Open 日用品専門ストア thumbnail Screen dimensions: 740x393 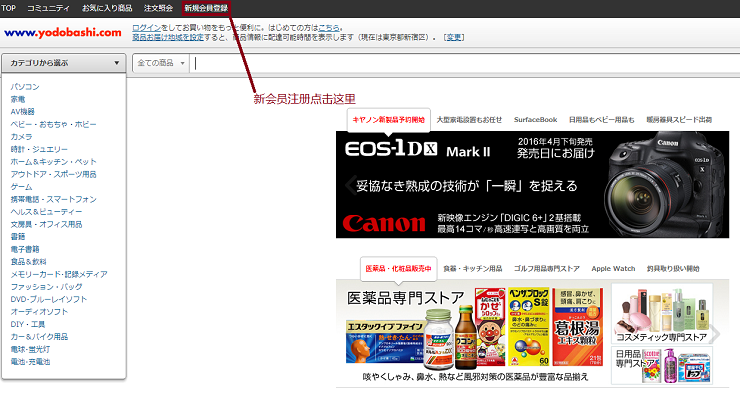[662, 366]
